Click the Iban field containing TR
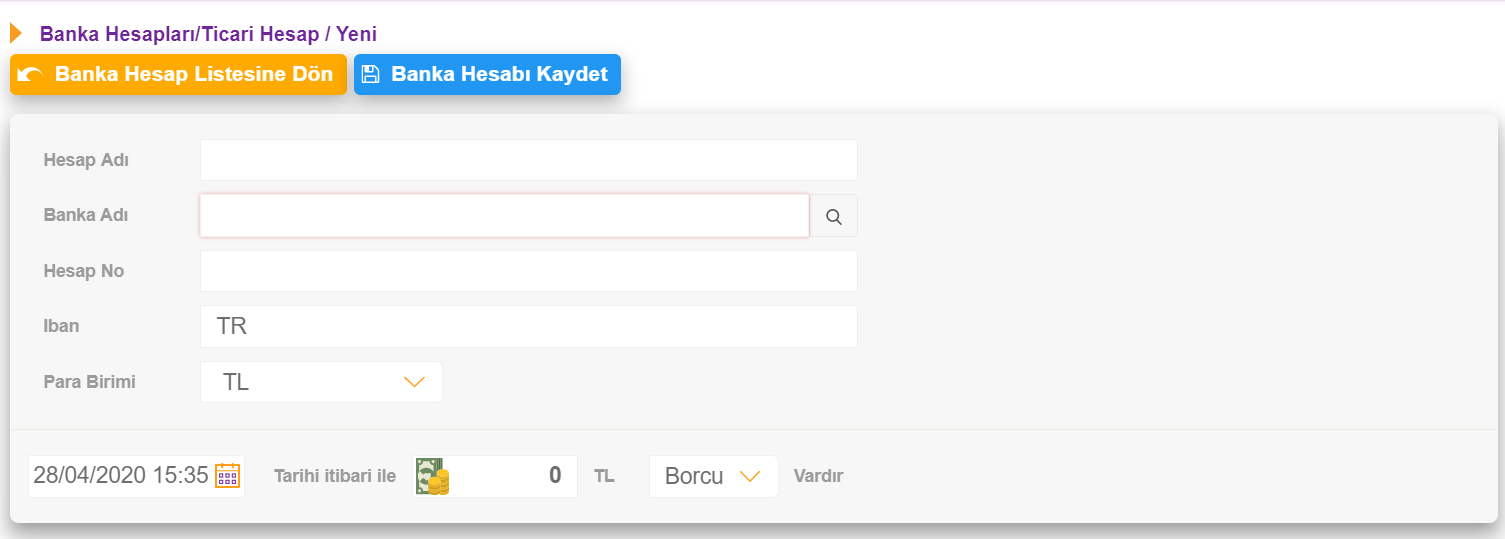The width and height of the screenshot is (1505, 539). 529,327
